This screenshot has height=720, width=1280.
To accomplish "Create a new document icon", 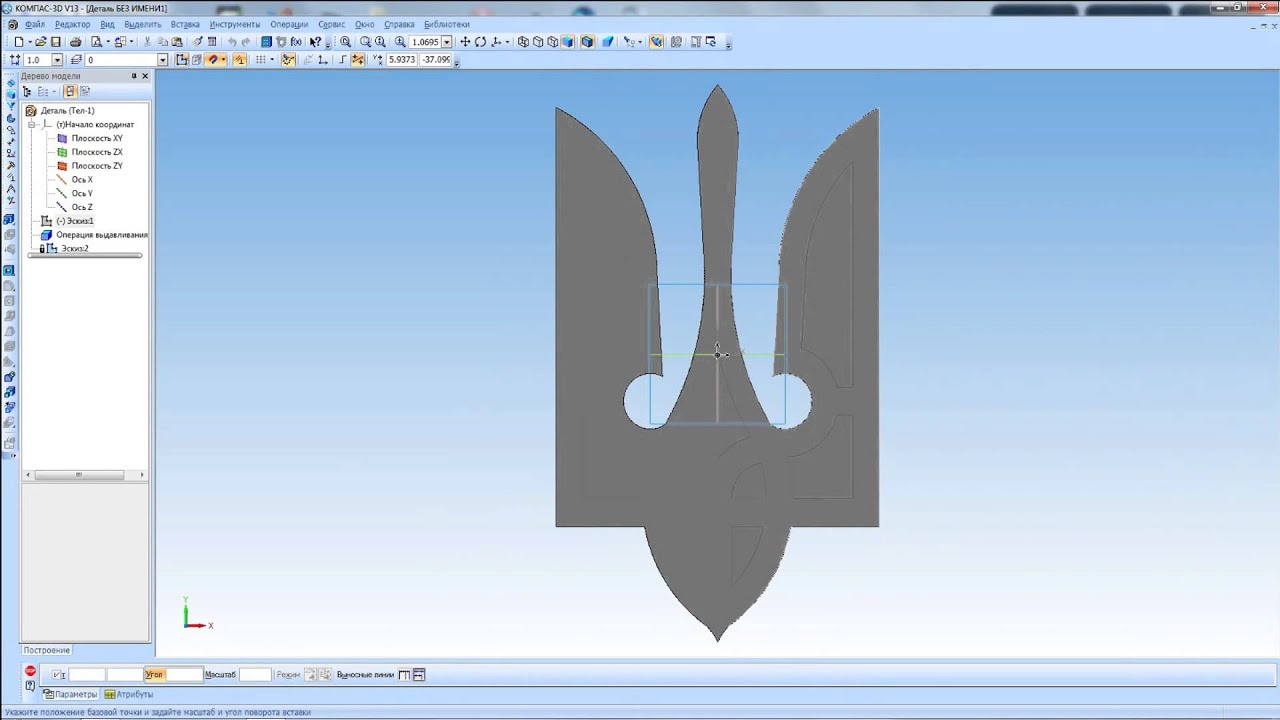I will click(x=18, y=42).
